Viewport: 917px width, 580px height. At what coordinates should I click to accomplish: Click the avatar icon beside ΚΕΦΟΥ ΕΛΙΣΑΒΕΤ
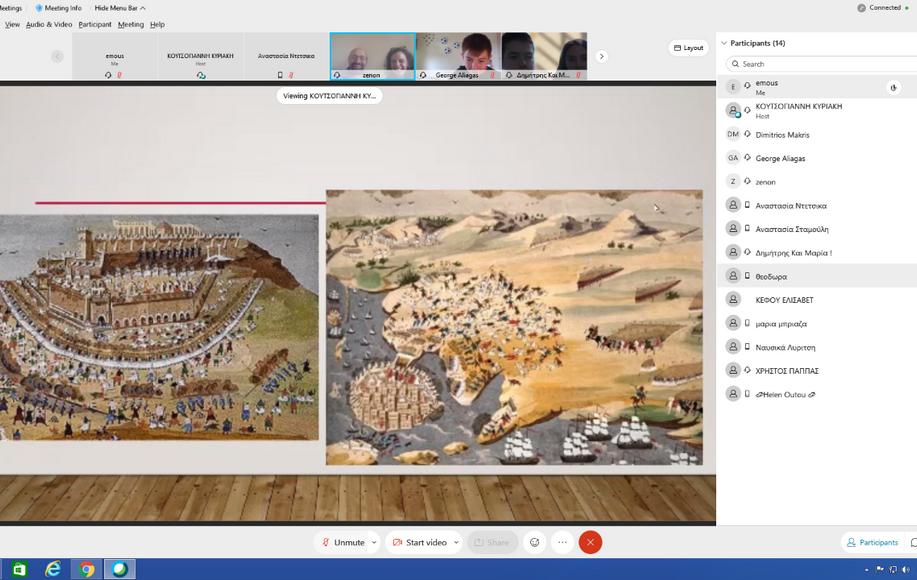pos(733,299)
